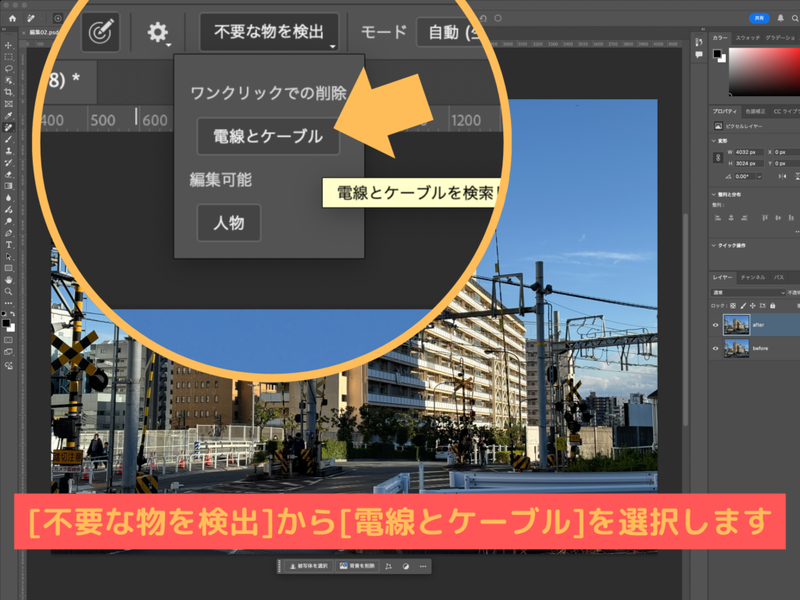The image size is (800, 600).
Task: Pick a color in the Color panel field
Action: [764, 71]
